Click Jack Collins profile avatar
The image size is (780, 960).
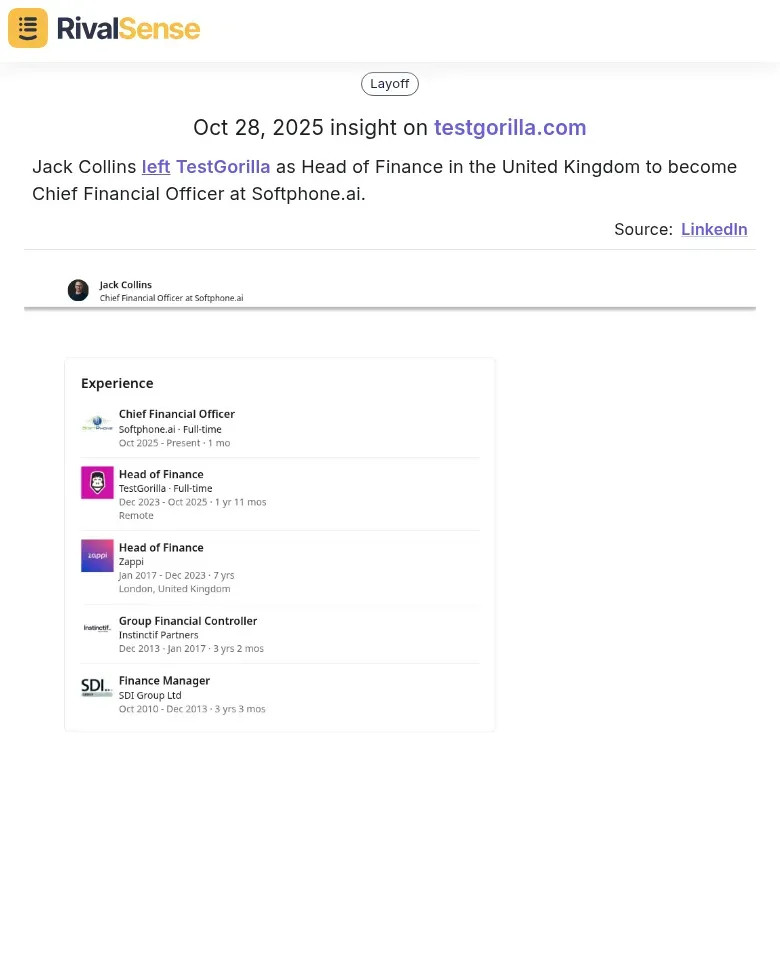[x=78, y=290]
